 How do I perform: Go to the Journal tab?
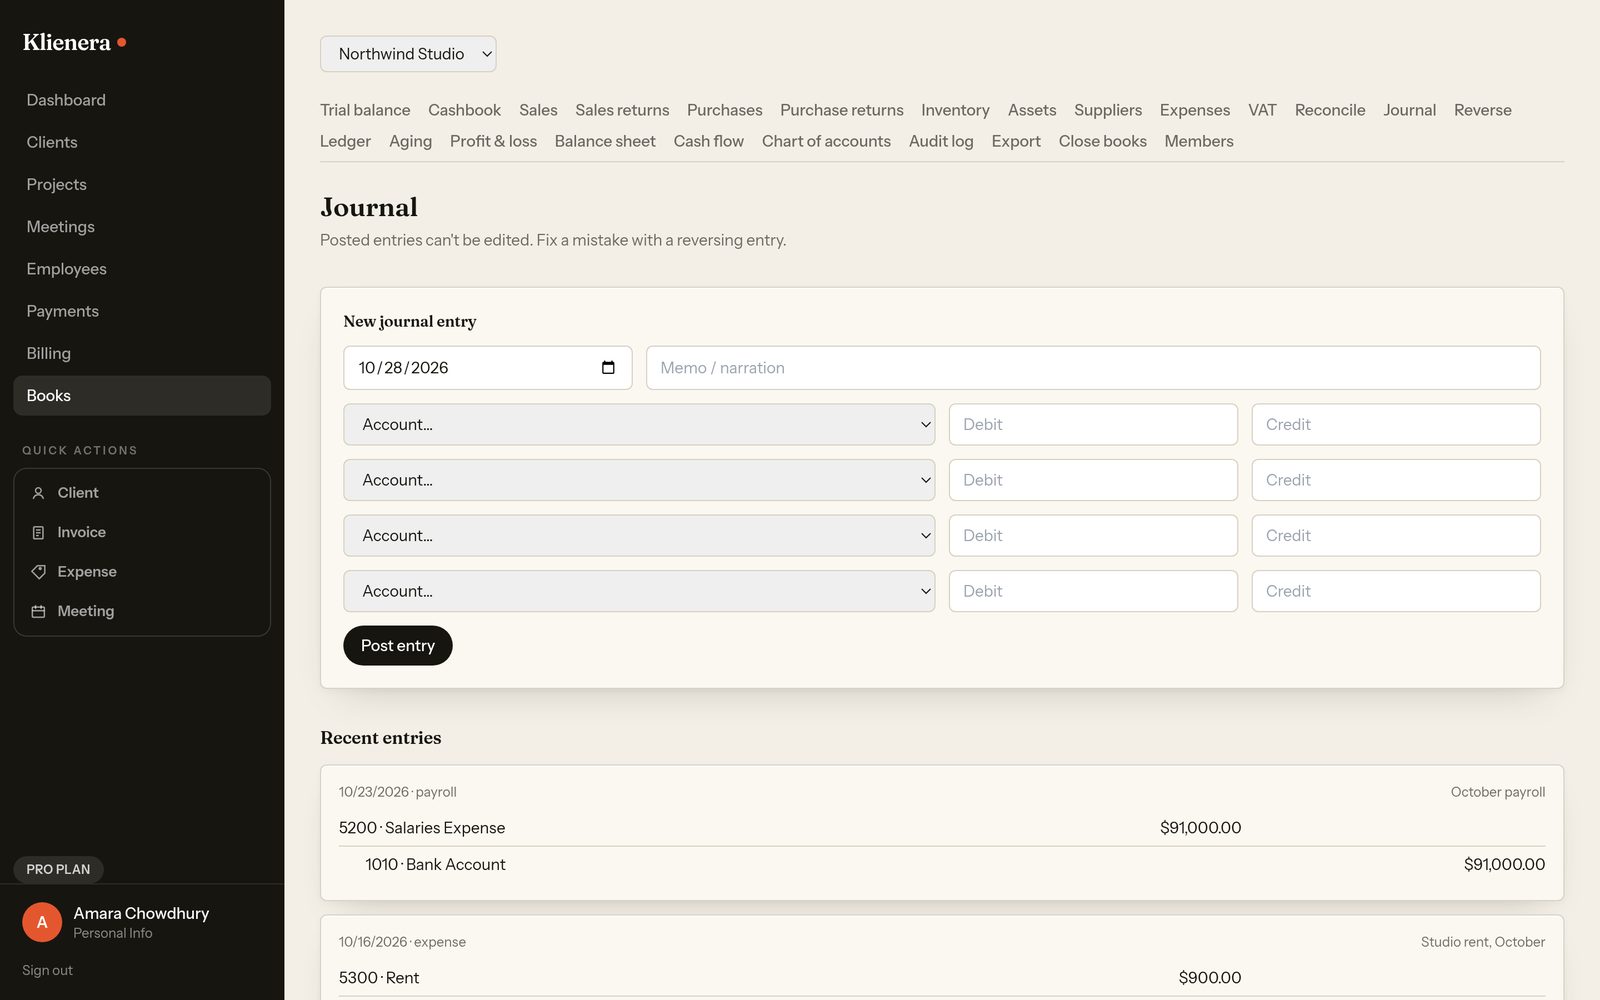[x=1409, y=110]
